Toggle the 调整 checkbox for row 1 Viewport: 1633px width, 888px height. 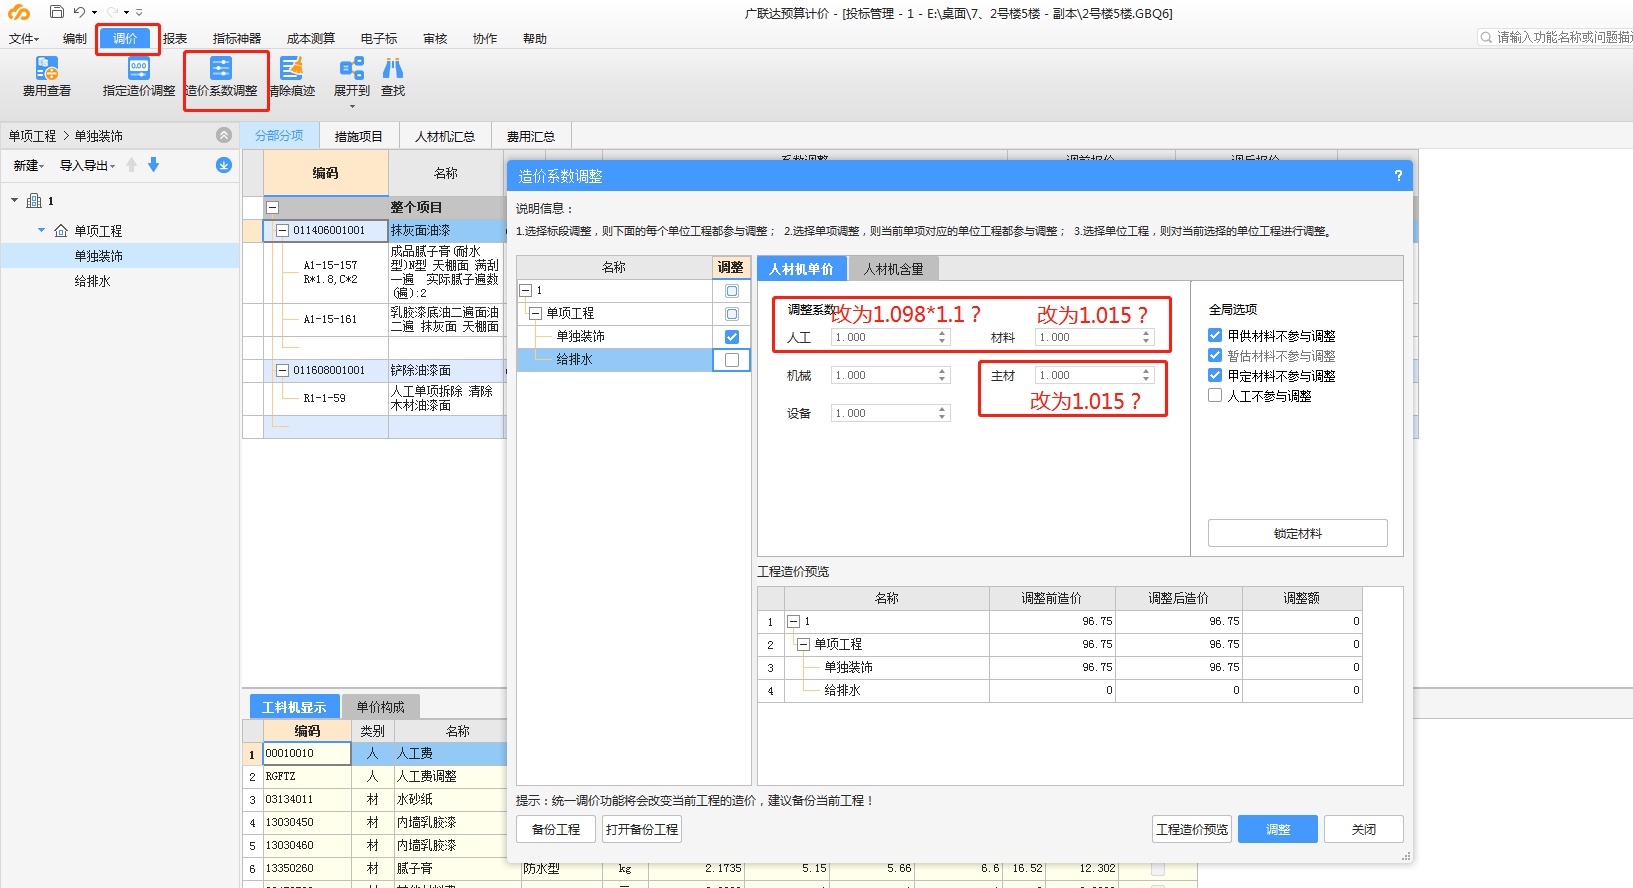(732, 291)
